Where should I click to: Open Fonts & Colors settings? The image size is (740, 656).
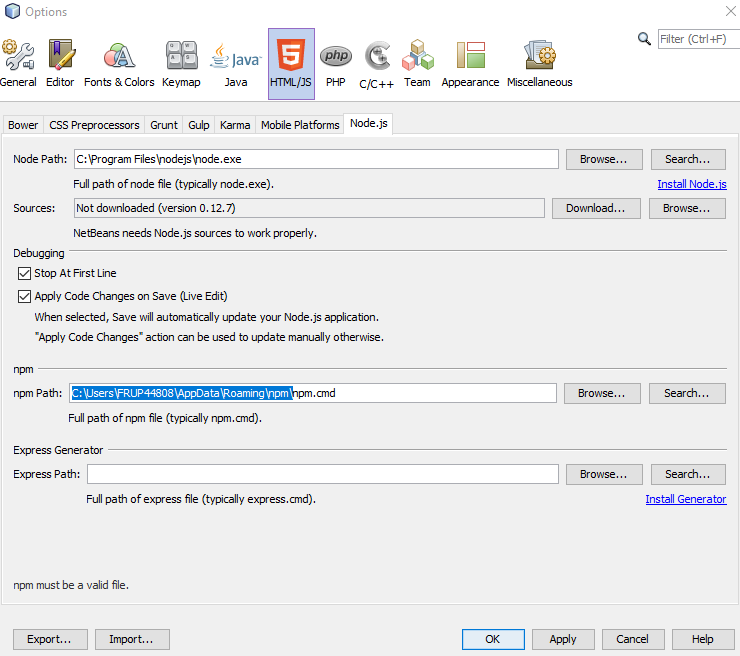pyautogui.click(x=119, y=64)
